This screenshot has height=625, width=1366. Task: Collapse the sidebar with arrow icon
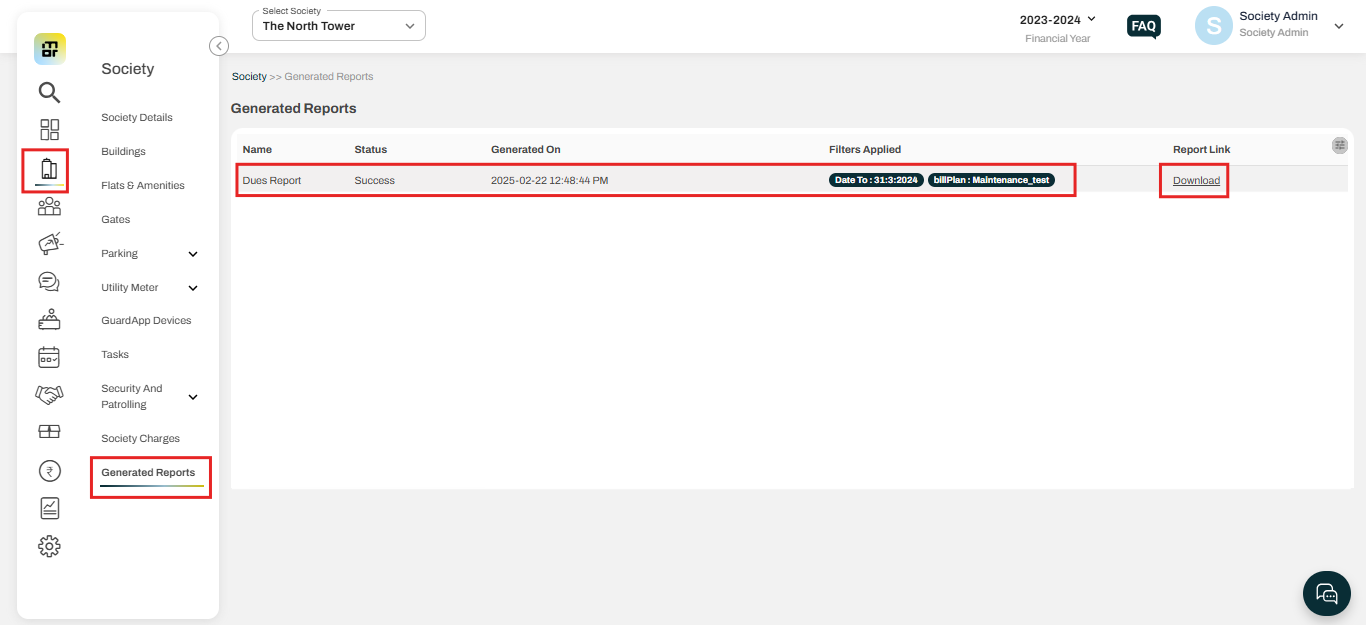[x=219, y=46]
